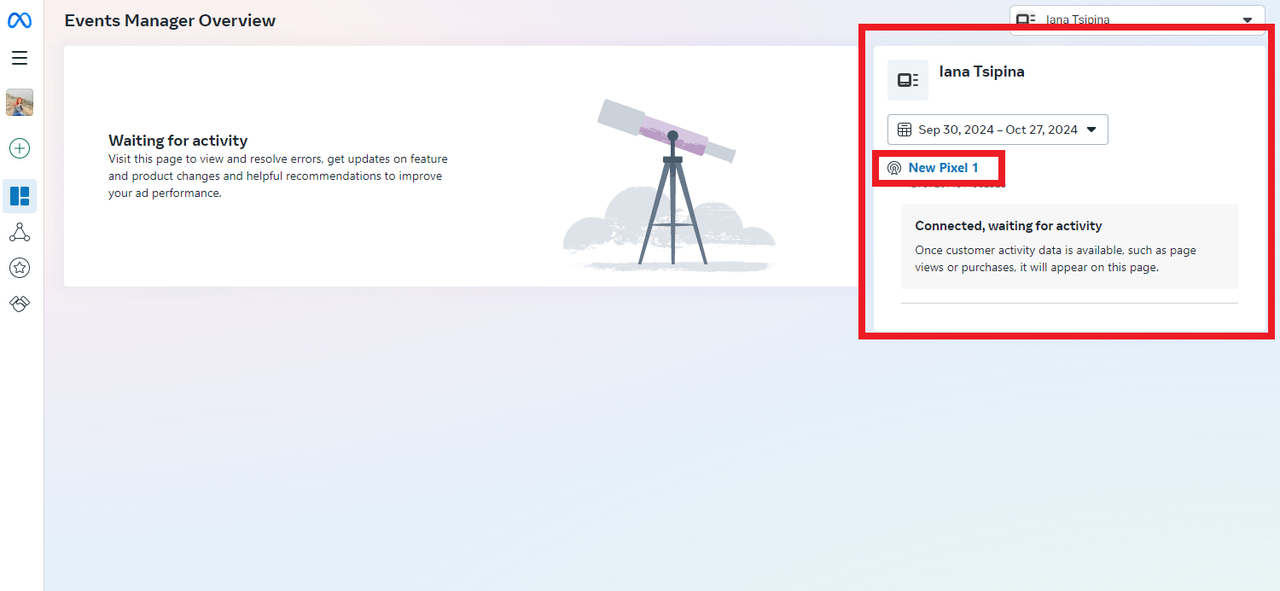The image size is (1280, 591).
Task: Click the Meta logo icon
Action: (20, 20)
